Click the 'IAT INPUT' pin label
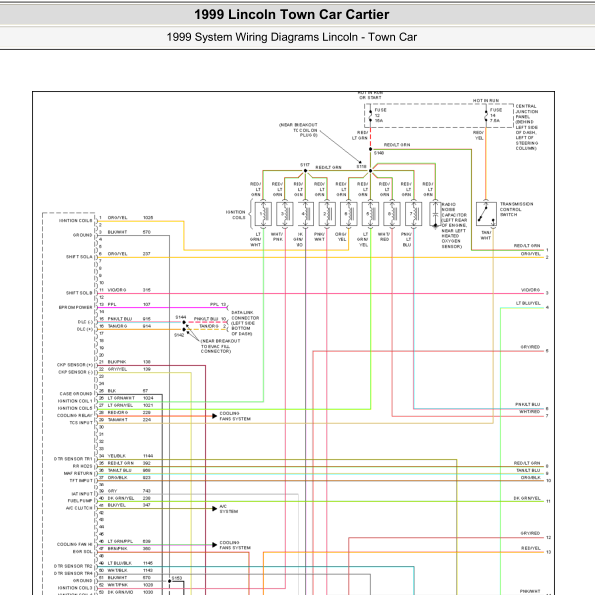The height and width of the screenshot is (595, 595). pos(82,494)
